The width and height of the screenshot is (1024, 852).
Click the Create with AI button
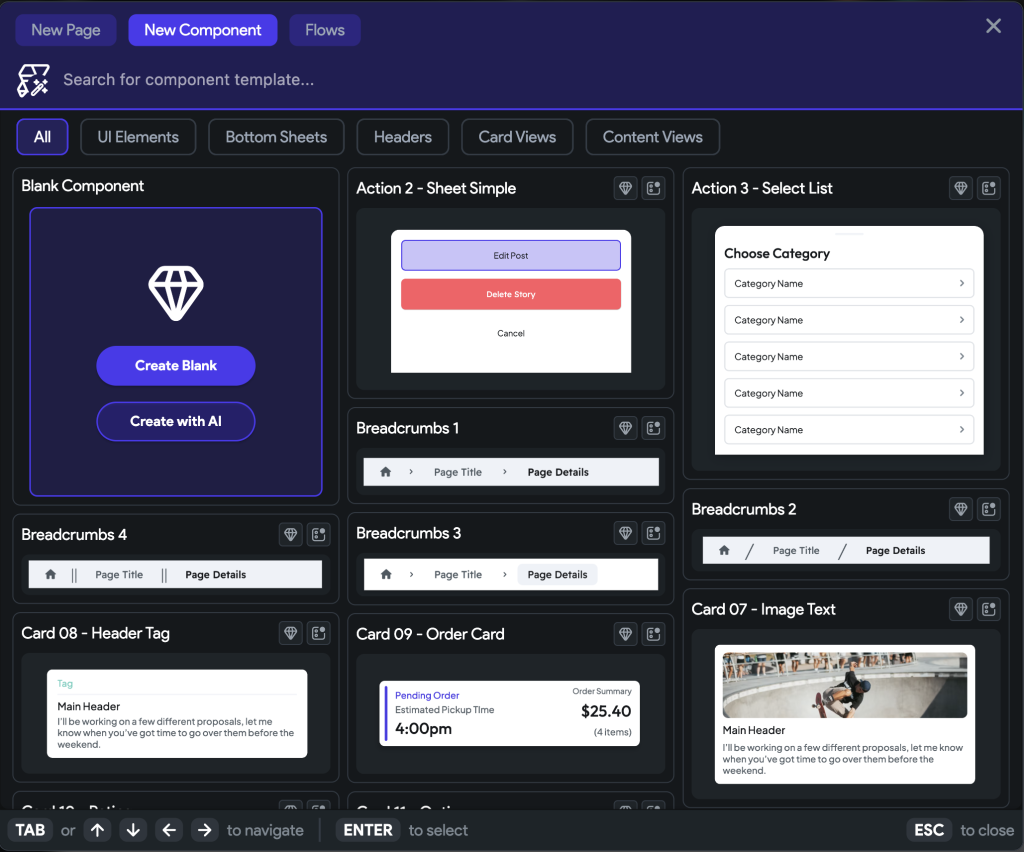click(x=176, y=421)
